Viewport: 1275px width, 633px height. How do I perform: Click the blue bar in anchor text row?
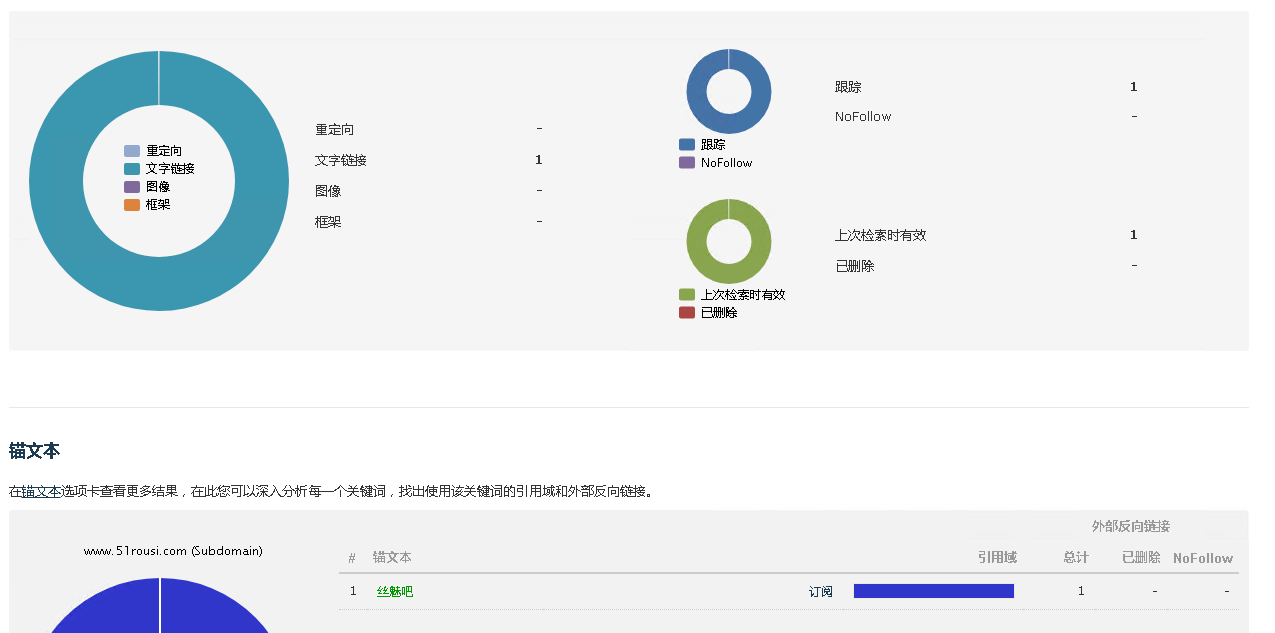coord(933,591)
